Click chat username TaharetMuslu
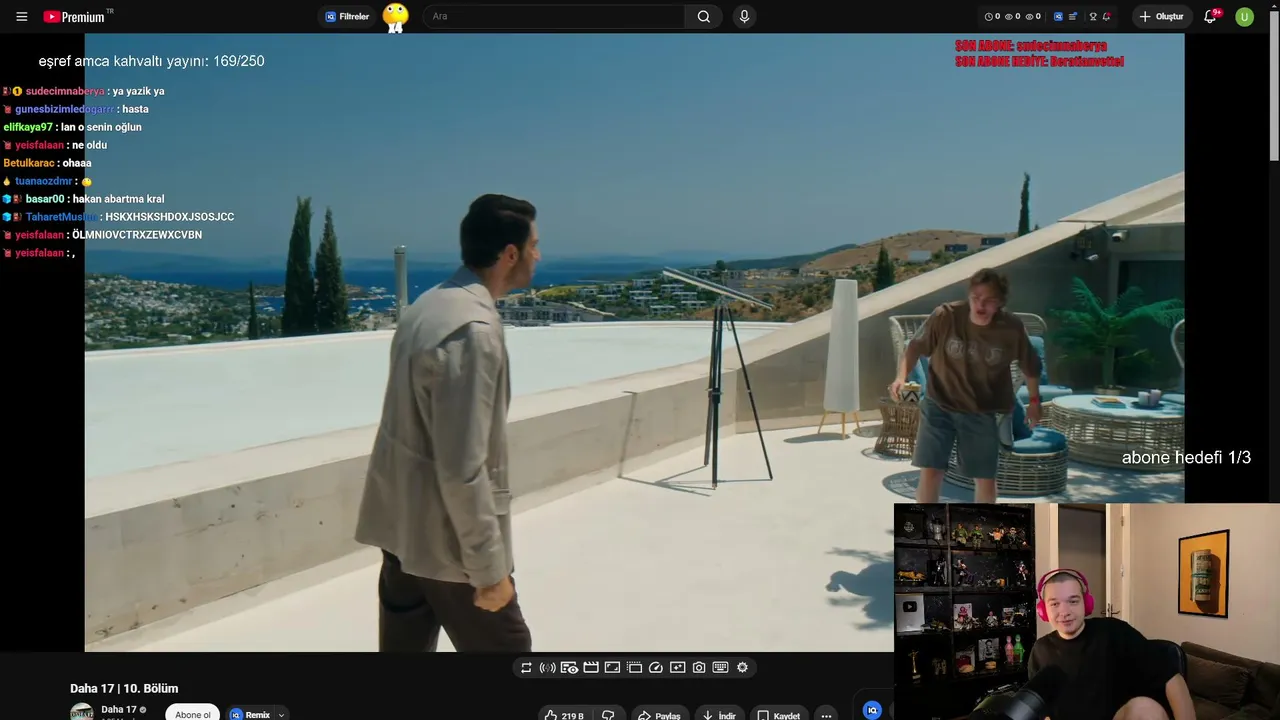 pyautogui.click(x=62, y=217)
